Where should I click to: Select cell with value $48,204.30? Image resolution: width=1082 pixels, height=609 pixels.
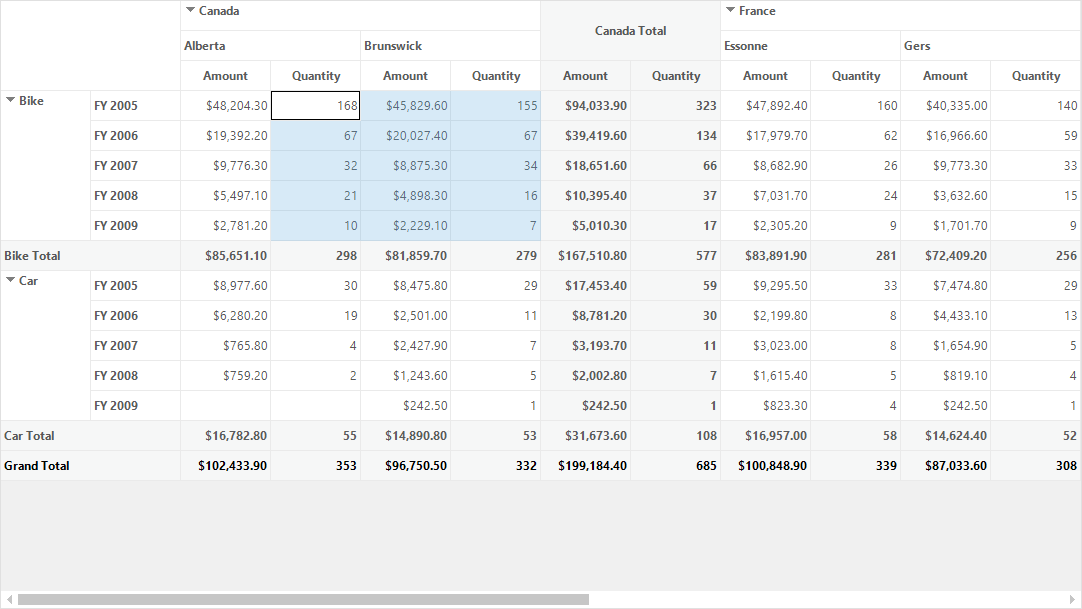coord(226,106)
